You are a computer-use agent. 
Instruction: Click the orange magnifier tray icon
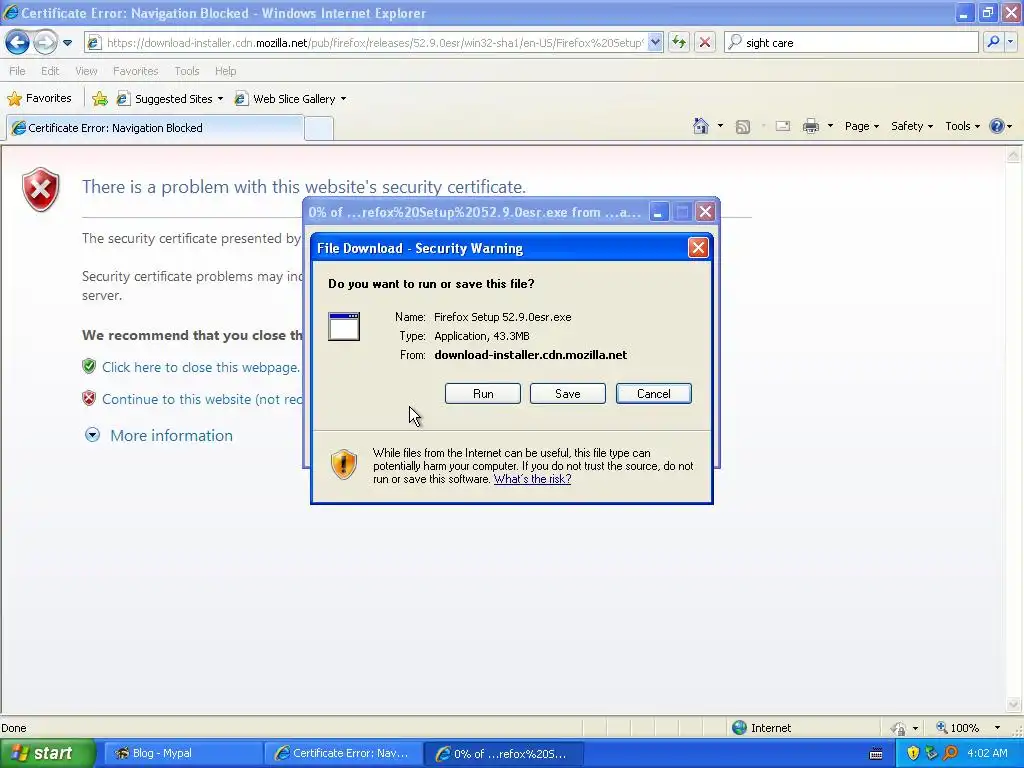pos(950,754)
